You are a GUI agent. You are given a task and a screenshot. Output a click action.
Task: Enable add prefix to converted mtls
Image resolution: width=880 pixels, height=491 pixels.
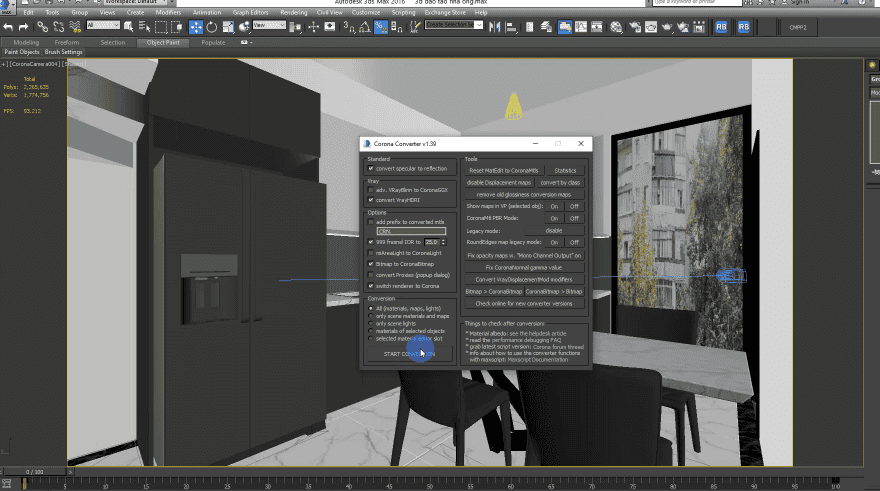click(x=370, y=222)
